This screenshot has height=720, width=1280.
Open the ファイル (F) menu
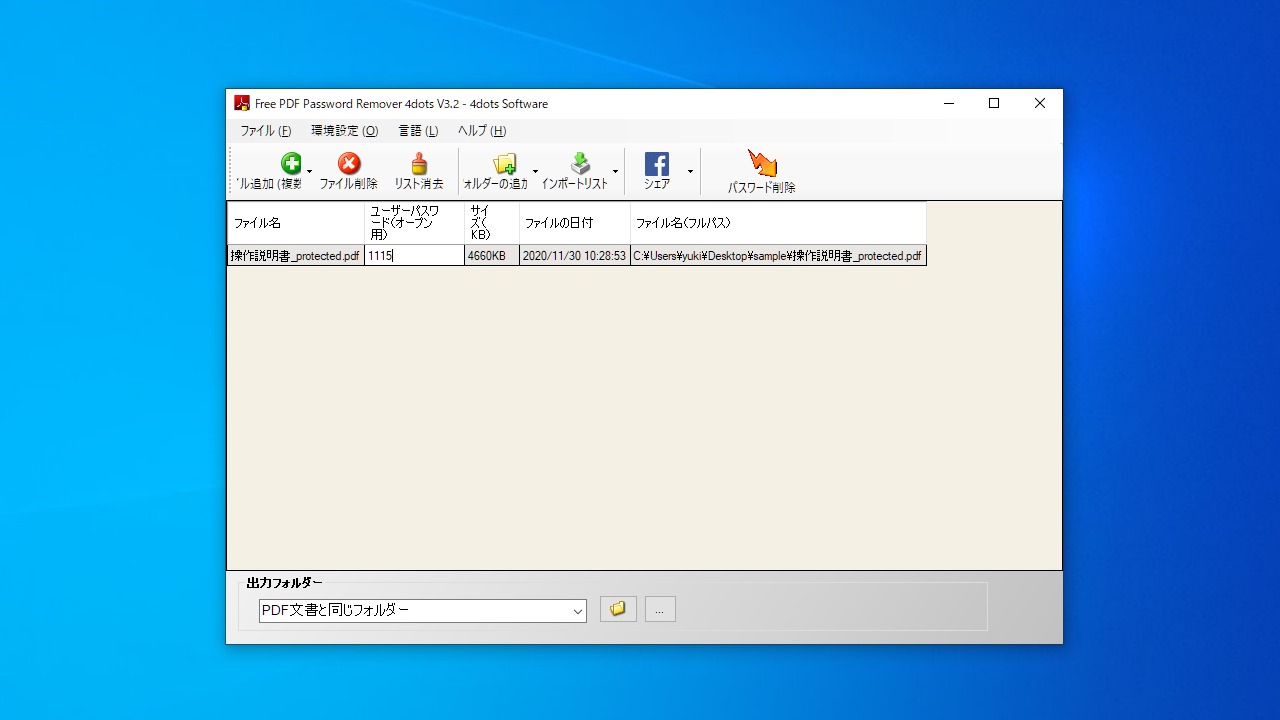[266, 131]
